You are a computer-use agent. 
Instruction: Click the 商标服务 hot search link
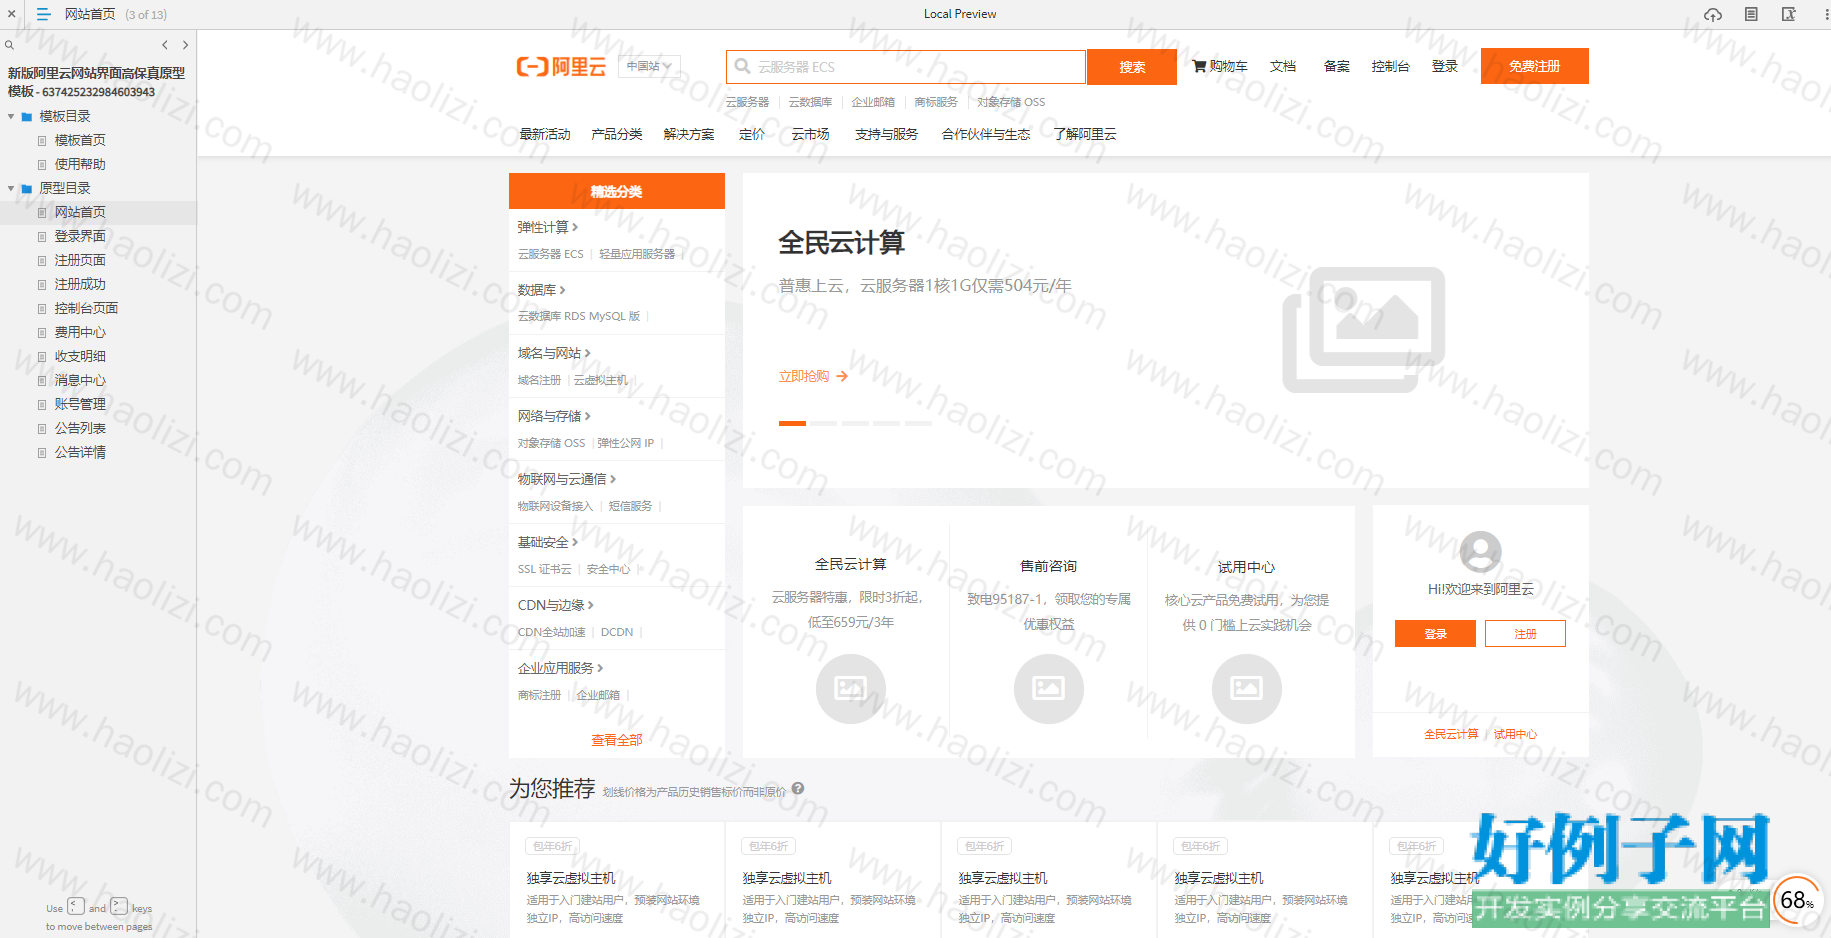point(936,102)
